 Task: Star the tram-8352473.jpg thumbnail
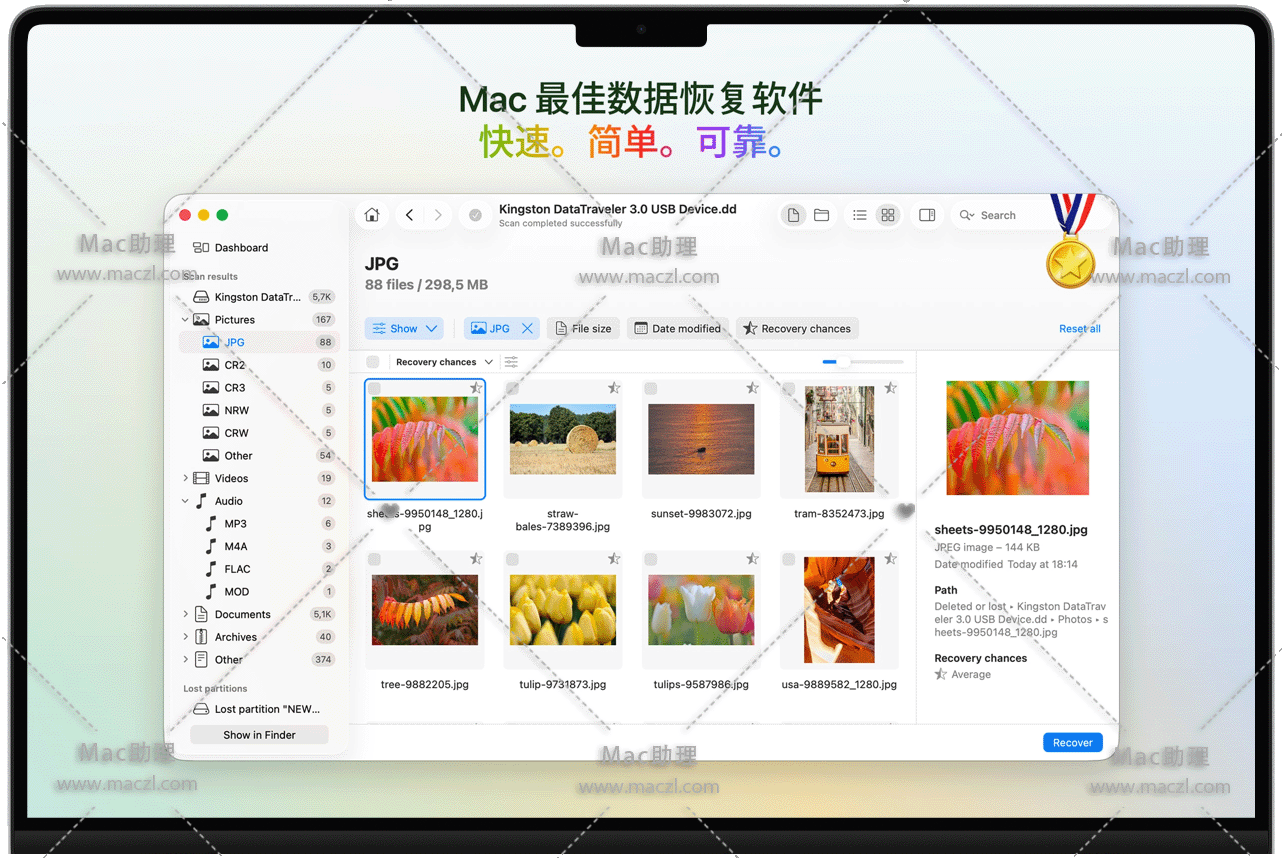(x=890, y=388)
